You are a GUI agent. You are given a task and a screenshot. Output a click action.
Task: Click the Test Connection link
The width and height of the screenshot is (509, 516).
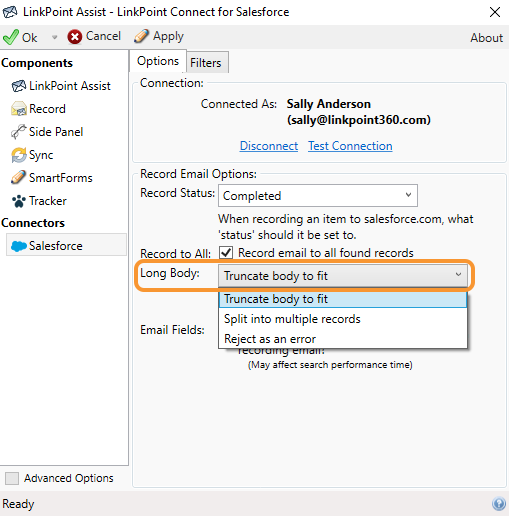click(x=350, y=146)
